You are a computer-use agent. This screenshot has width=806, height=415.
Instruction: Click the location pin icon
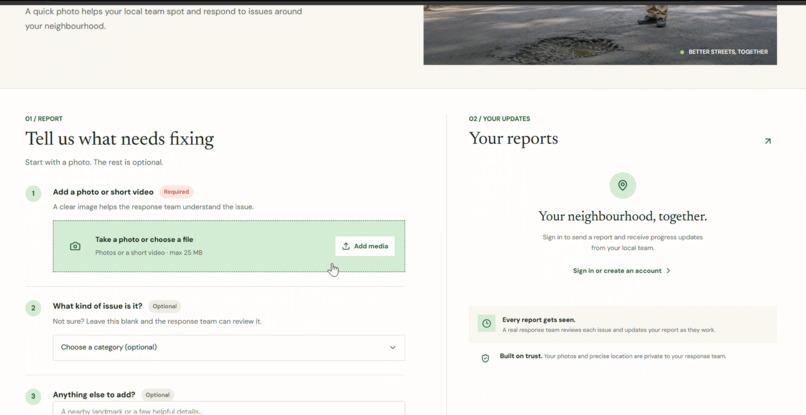622,185
